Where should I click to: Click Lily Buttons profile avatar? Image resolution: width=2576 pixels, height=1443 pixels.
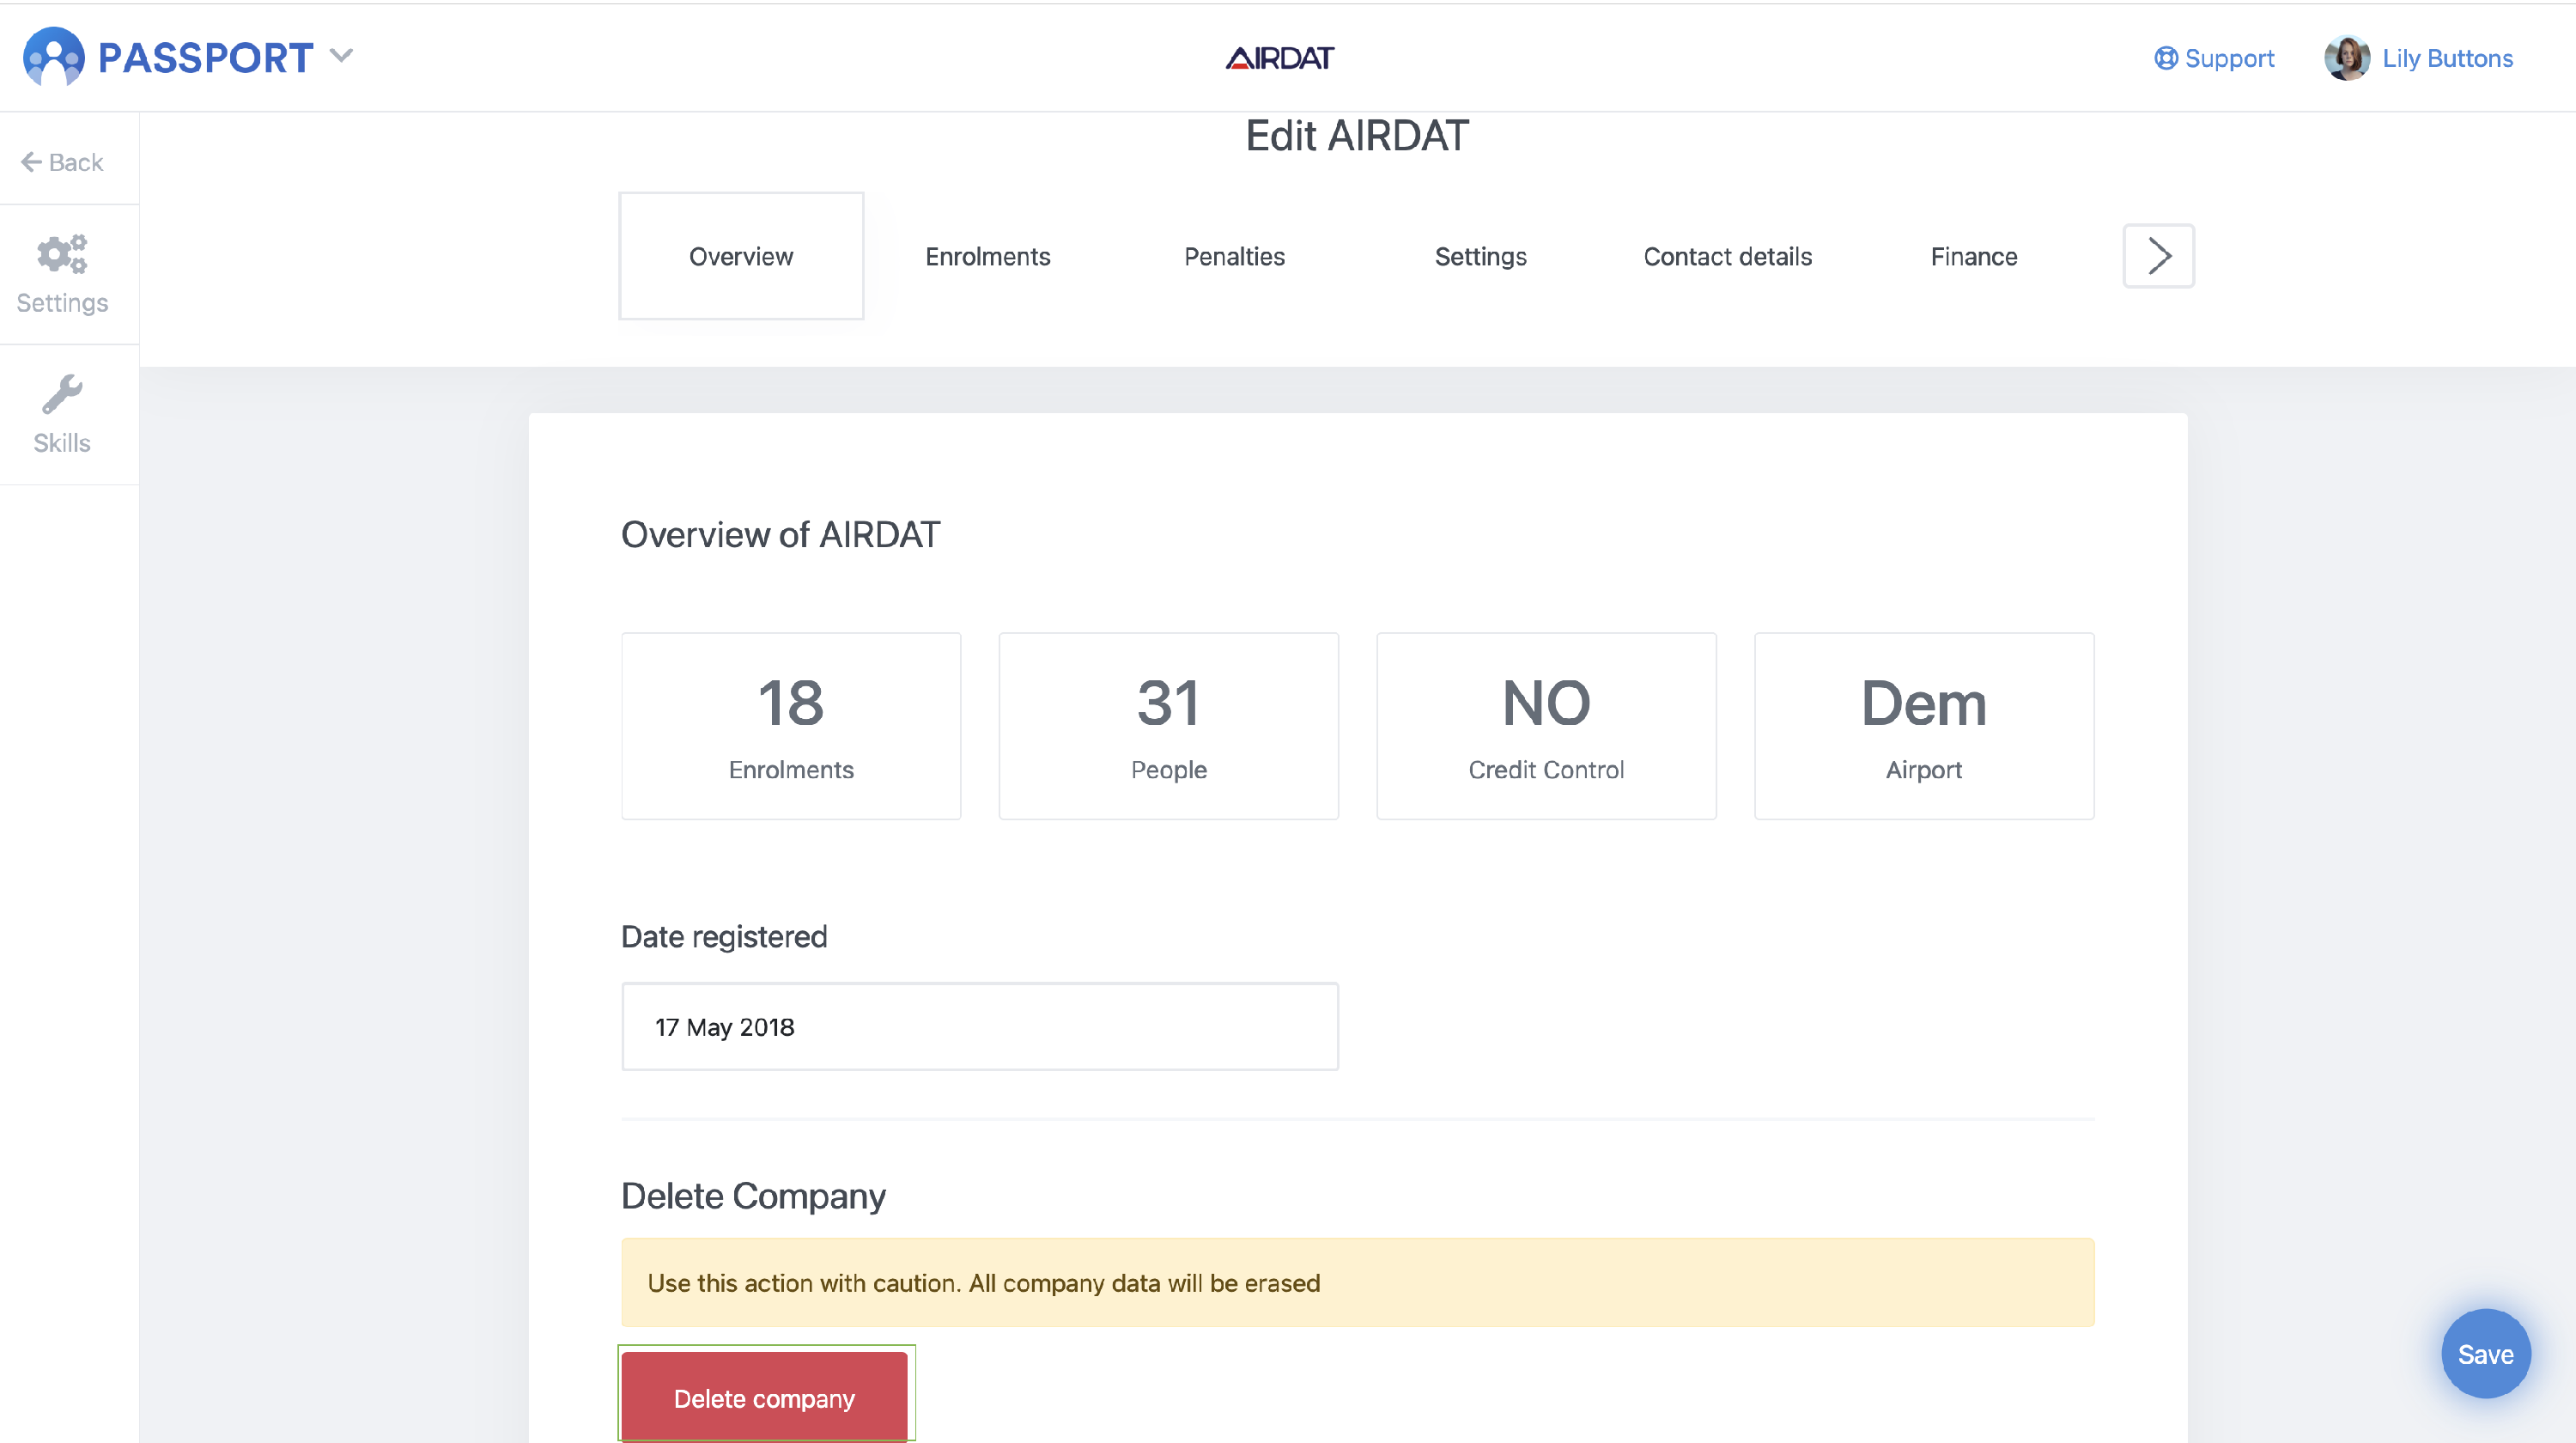2346,58
